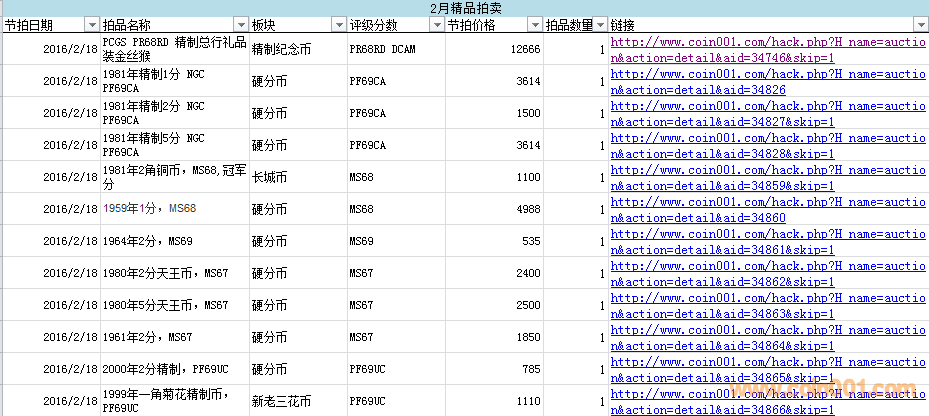This screenshot has width=929, height=416.
Task: Select the 1964年2分, MS69 name cell
Action: tap(174, 241)
